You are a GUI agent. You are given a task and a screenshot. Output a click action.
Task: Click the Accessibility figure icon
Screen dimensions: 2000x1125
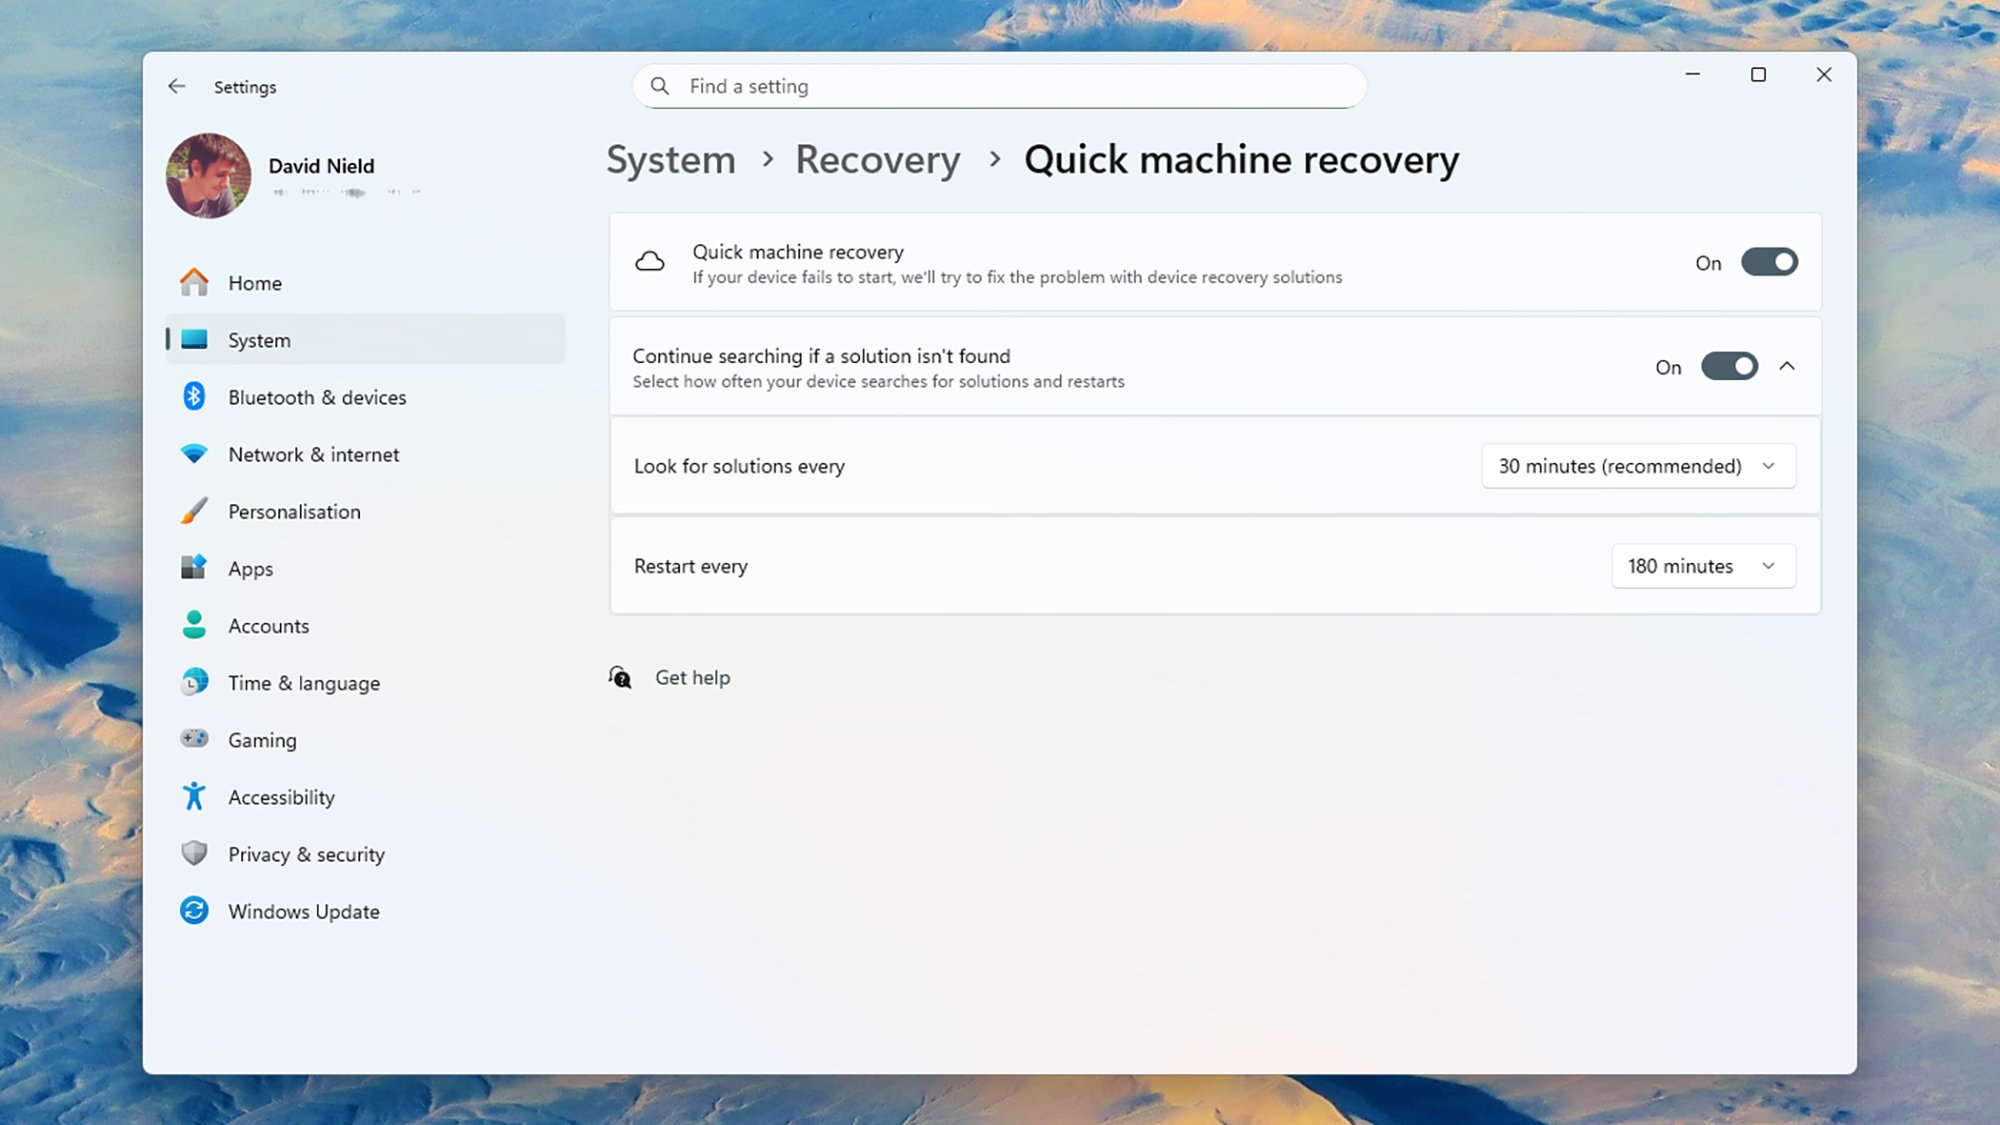pyautogui.click(x=194, y=796)
